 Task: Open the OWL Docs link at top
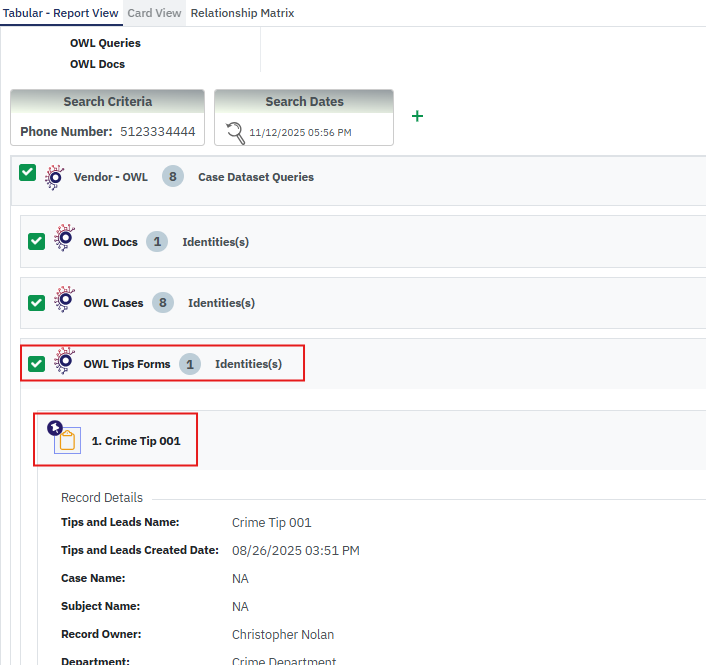[x=97, y=64]
